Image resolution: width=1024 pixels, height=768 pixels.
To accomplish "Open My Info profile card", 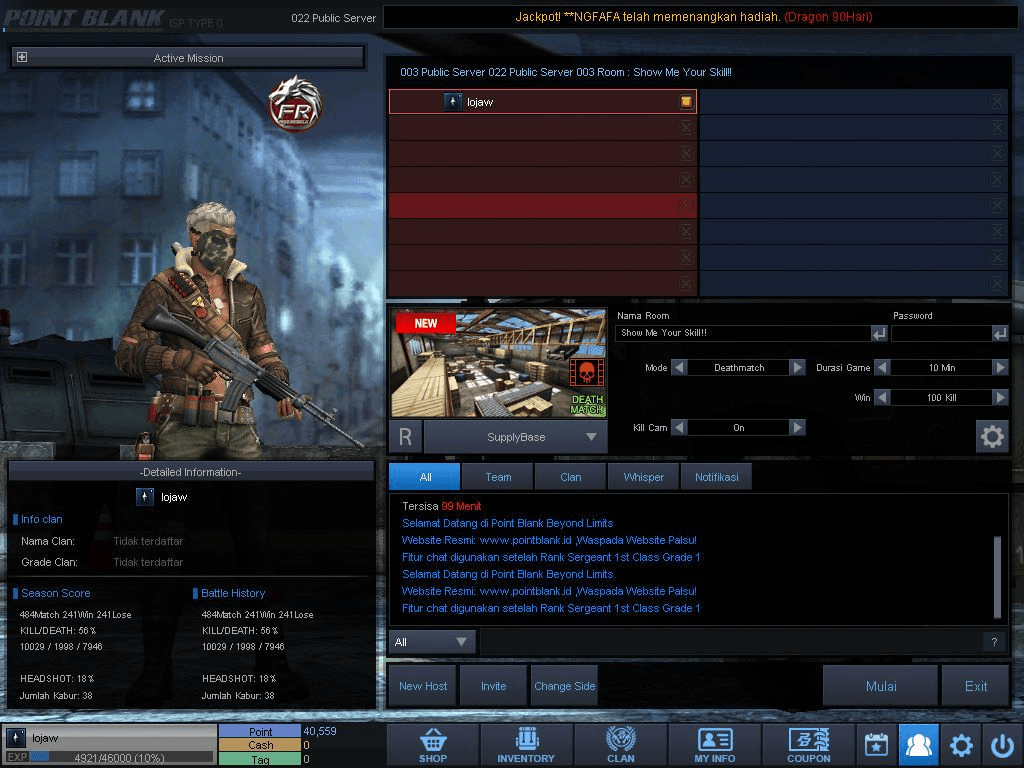I will 714,745.
